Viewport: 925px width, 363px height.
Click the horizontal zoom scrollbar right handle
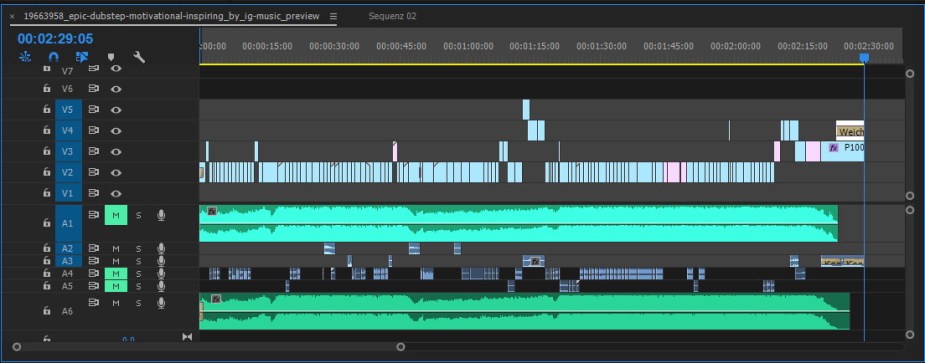tap(401, 346)
